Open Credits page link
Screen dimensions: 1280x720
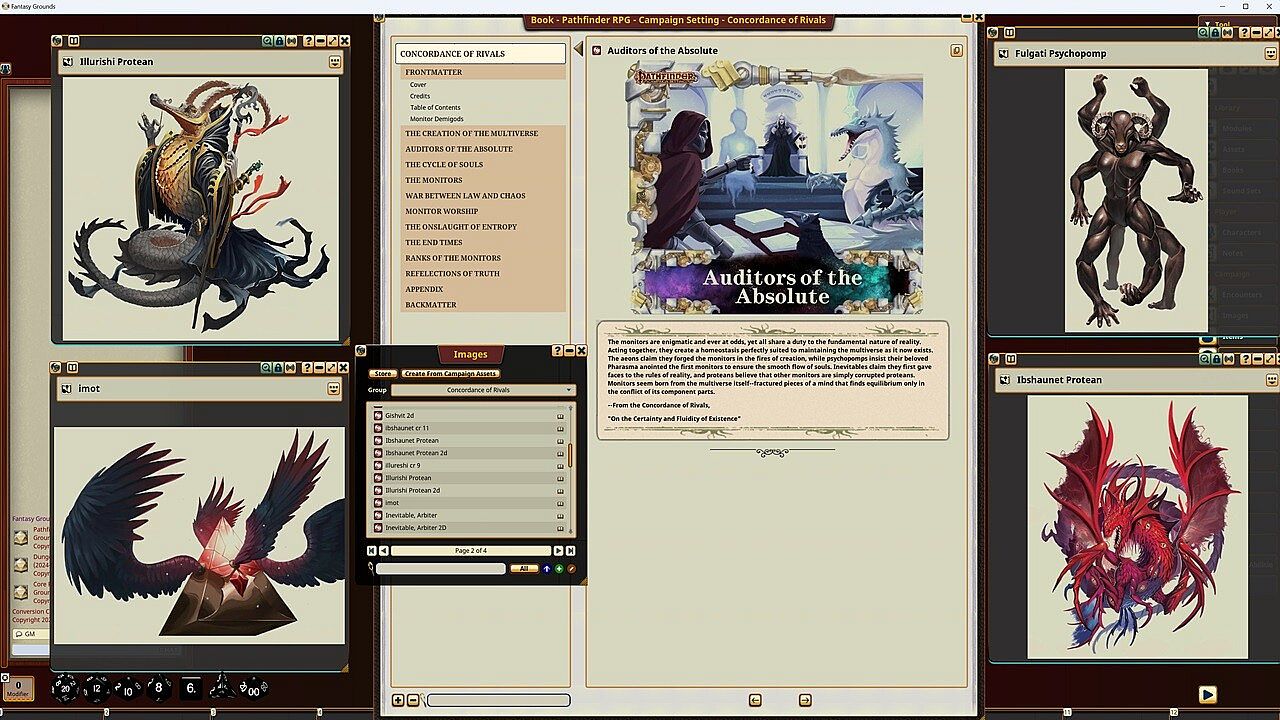[420, 96]
